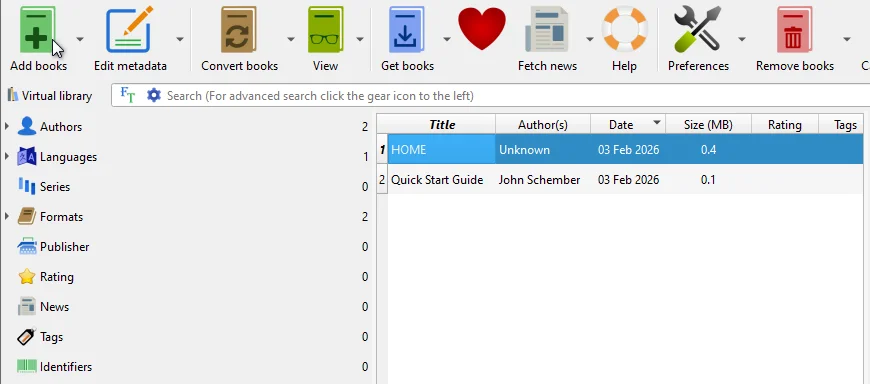
Task: Sort by Author(s) column header
Action: point(543,125)
